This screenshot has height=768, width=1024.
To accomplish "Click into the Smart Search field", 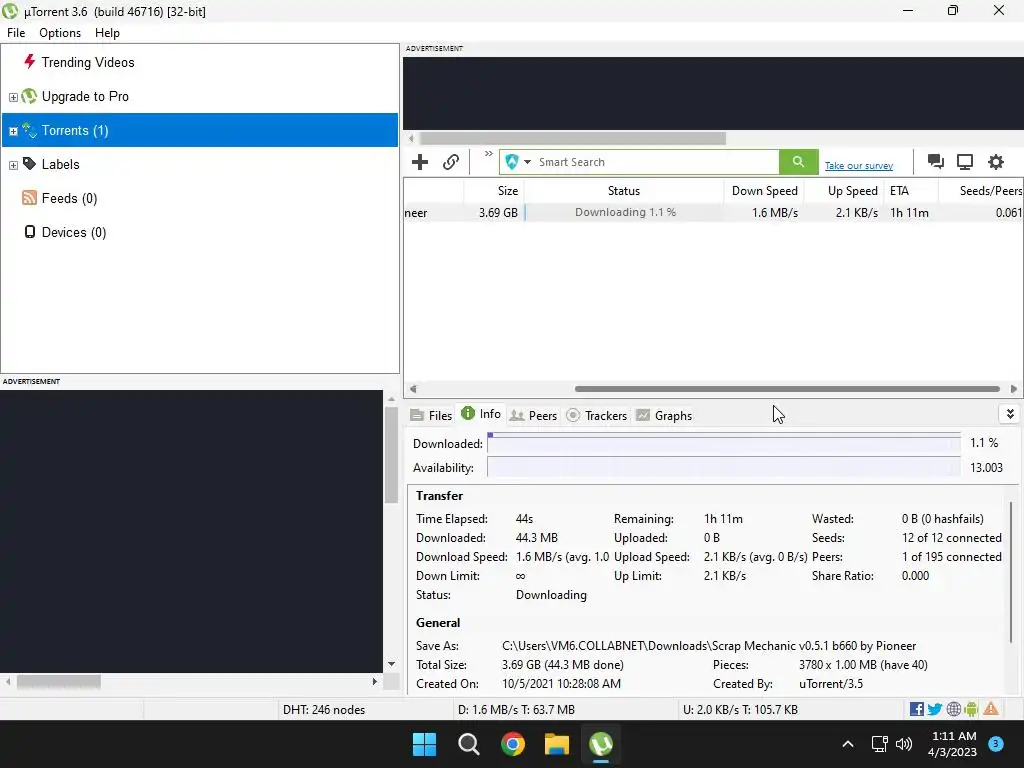I will tap(656, 162).
